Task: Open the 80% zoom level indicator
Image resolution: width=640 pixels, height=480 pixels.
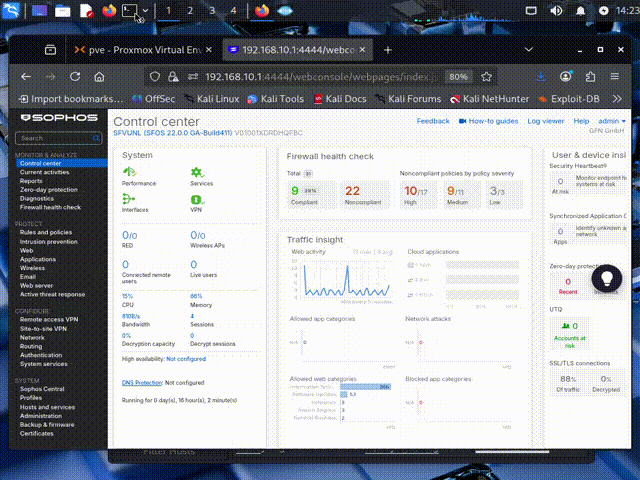Action: point(458,76)
